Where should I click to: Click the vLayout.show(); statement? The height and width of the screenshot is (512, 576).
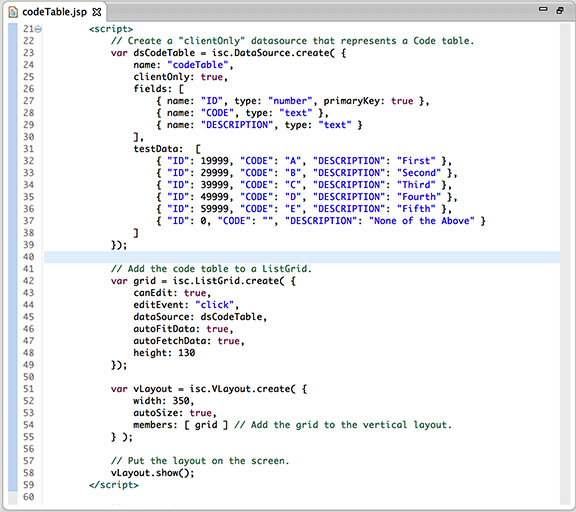point(152,473)
